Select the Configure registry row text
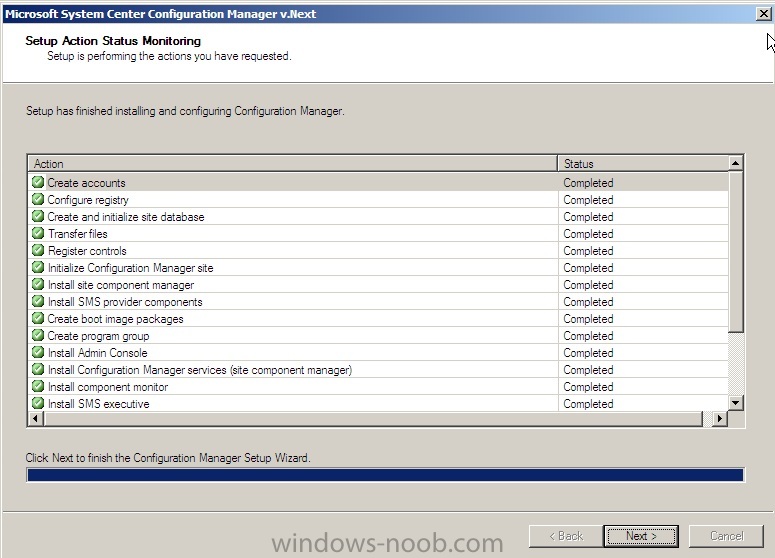The width and height of the screenshot is (775, 558). 87,200
